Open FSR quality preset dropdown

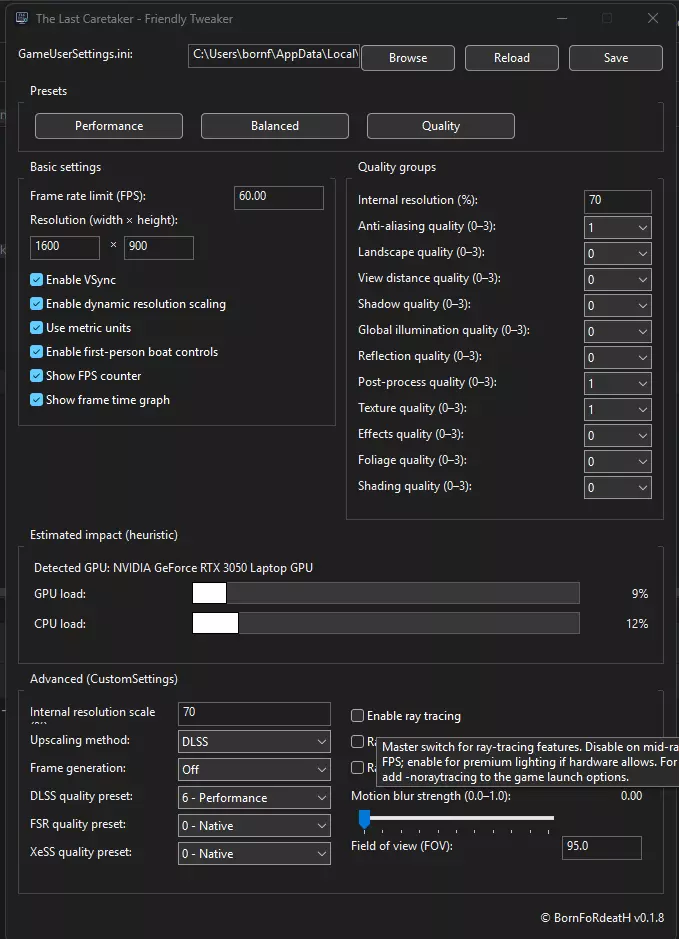pyautogui.click(x=254, y=826)
